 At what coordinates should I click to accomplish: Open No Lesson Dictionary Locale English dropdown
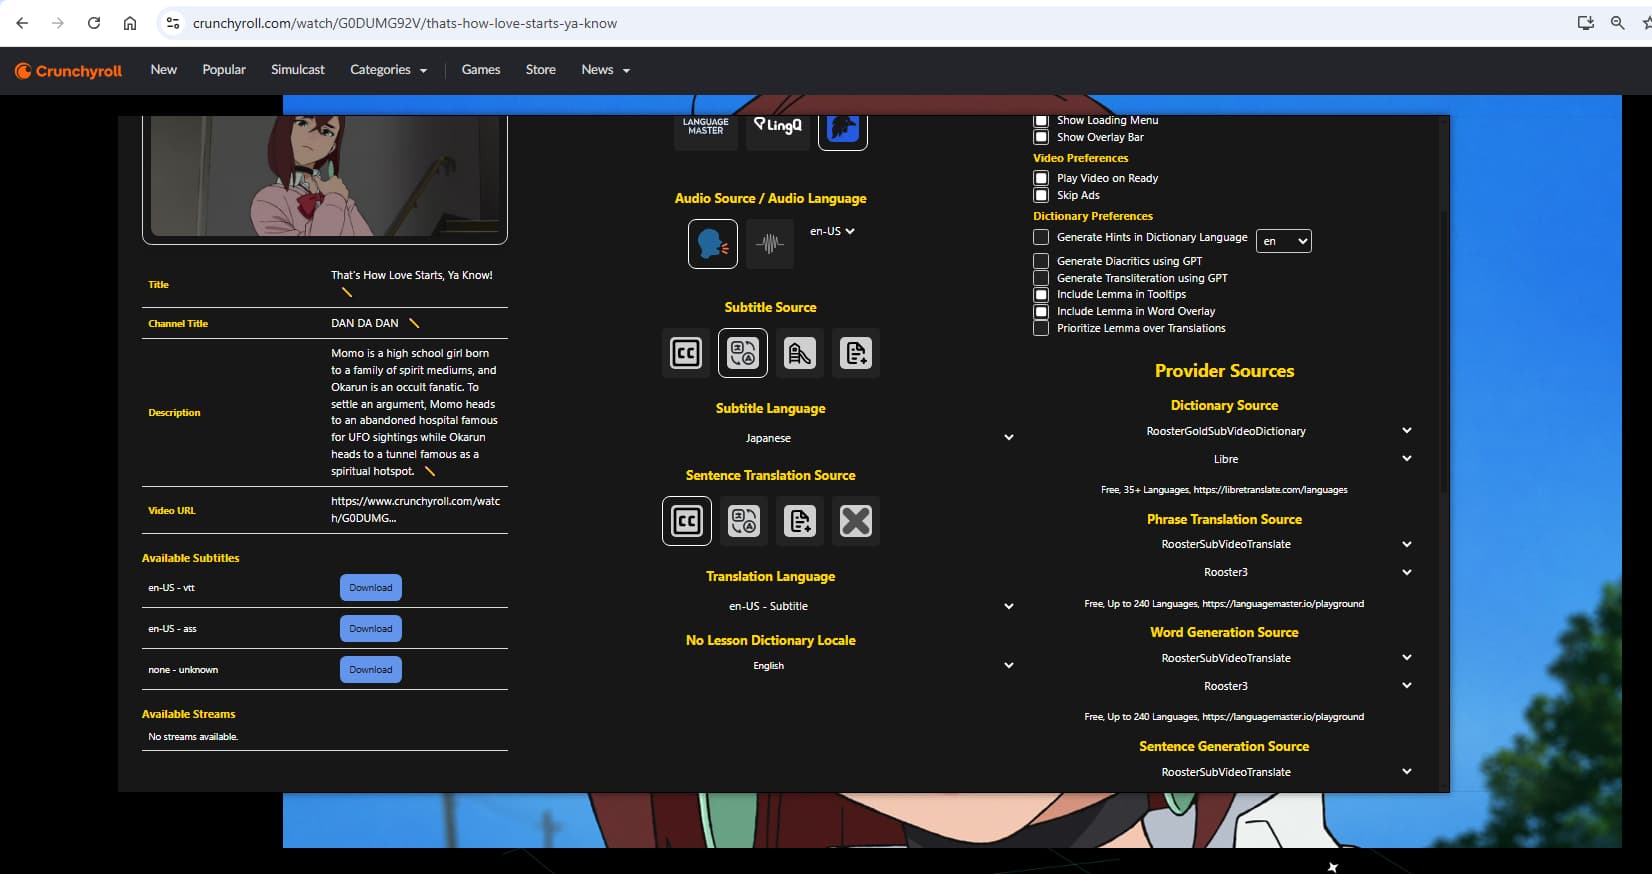pos(842,665)
